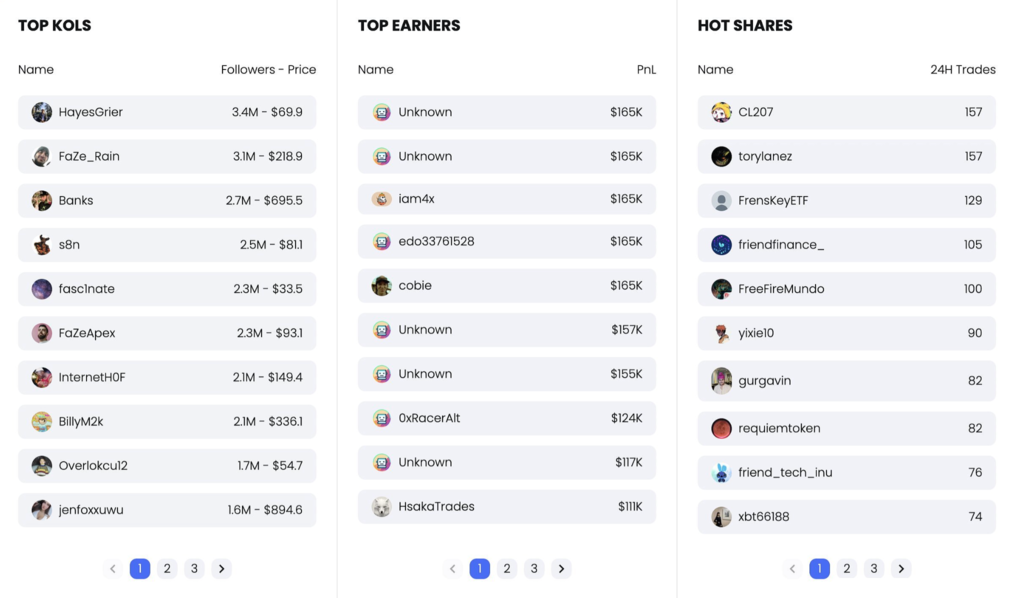Open the jenfoxxuwu row
Image resolution: width=1011 pixels, height=598 pixels.
[167, 510]
